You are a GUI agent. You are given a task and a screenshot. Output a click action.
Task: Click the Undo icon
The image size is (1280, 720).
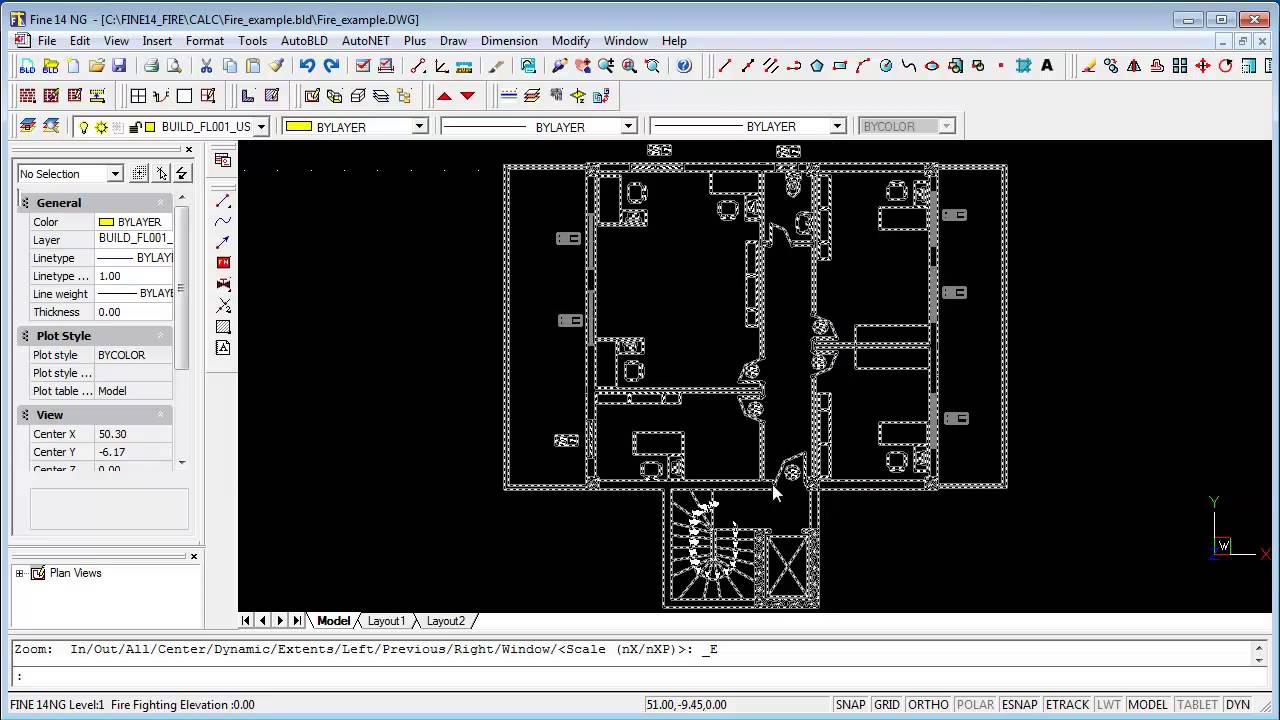pos(309,66)
